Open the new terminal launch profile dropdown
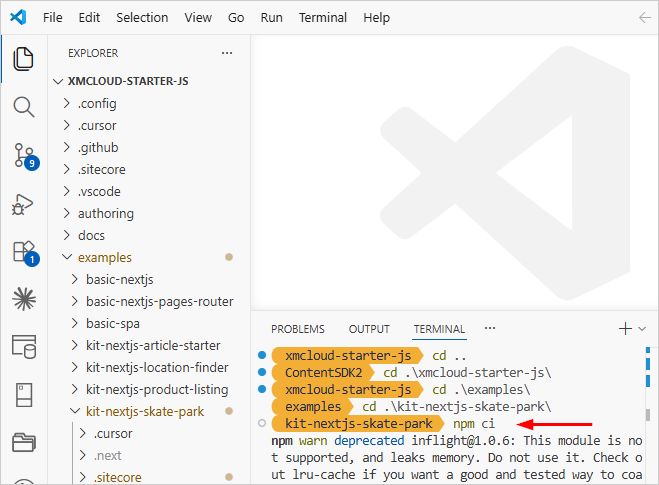 click(x=642, y=329)
